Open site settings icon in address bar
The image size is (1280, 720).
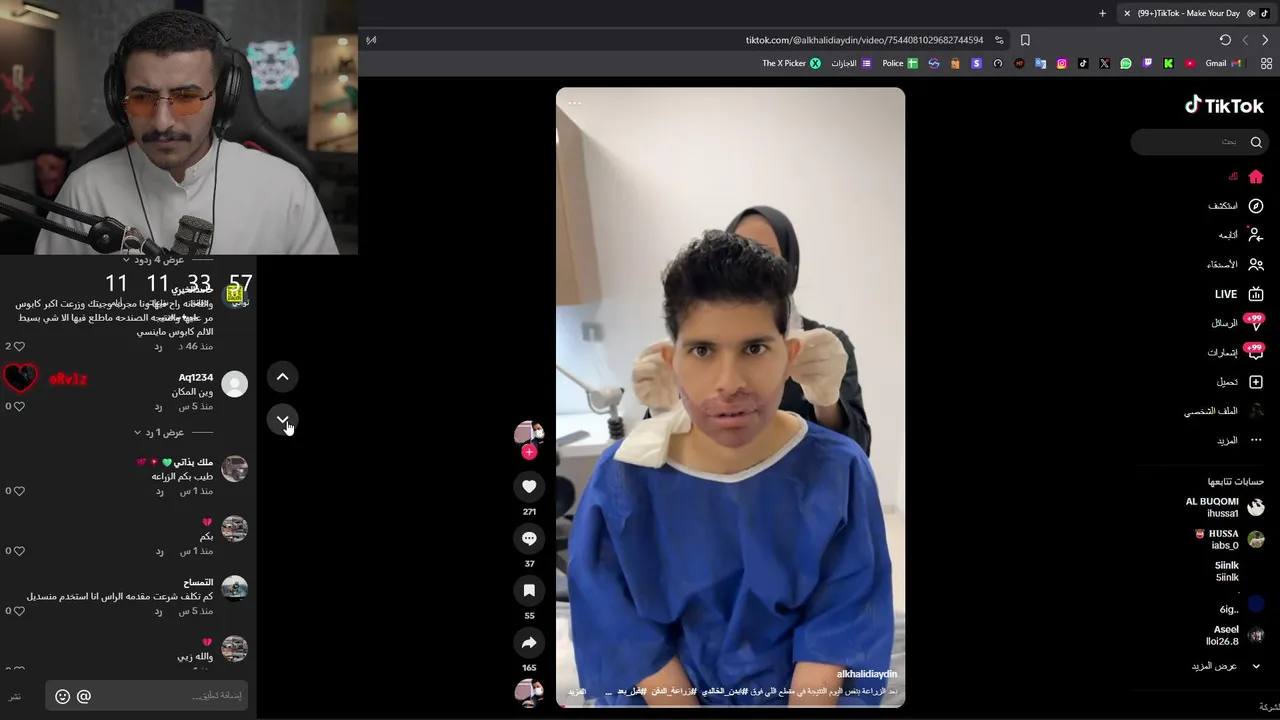click(x=999, y=40)
